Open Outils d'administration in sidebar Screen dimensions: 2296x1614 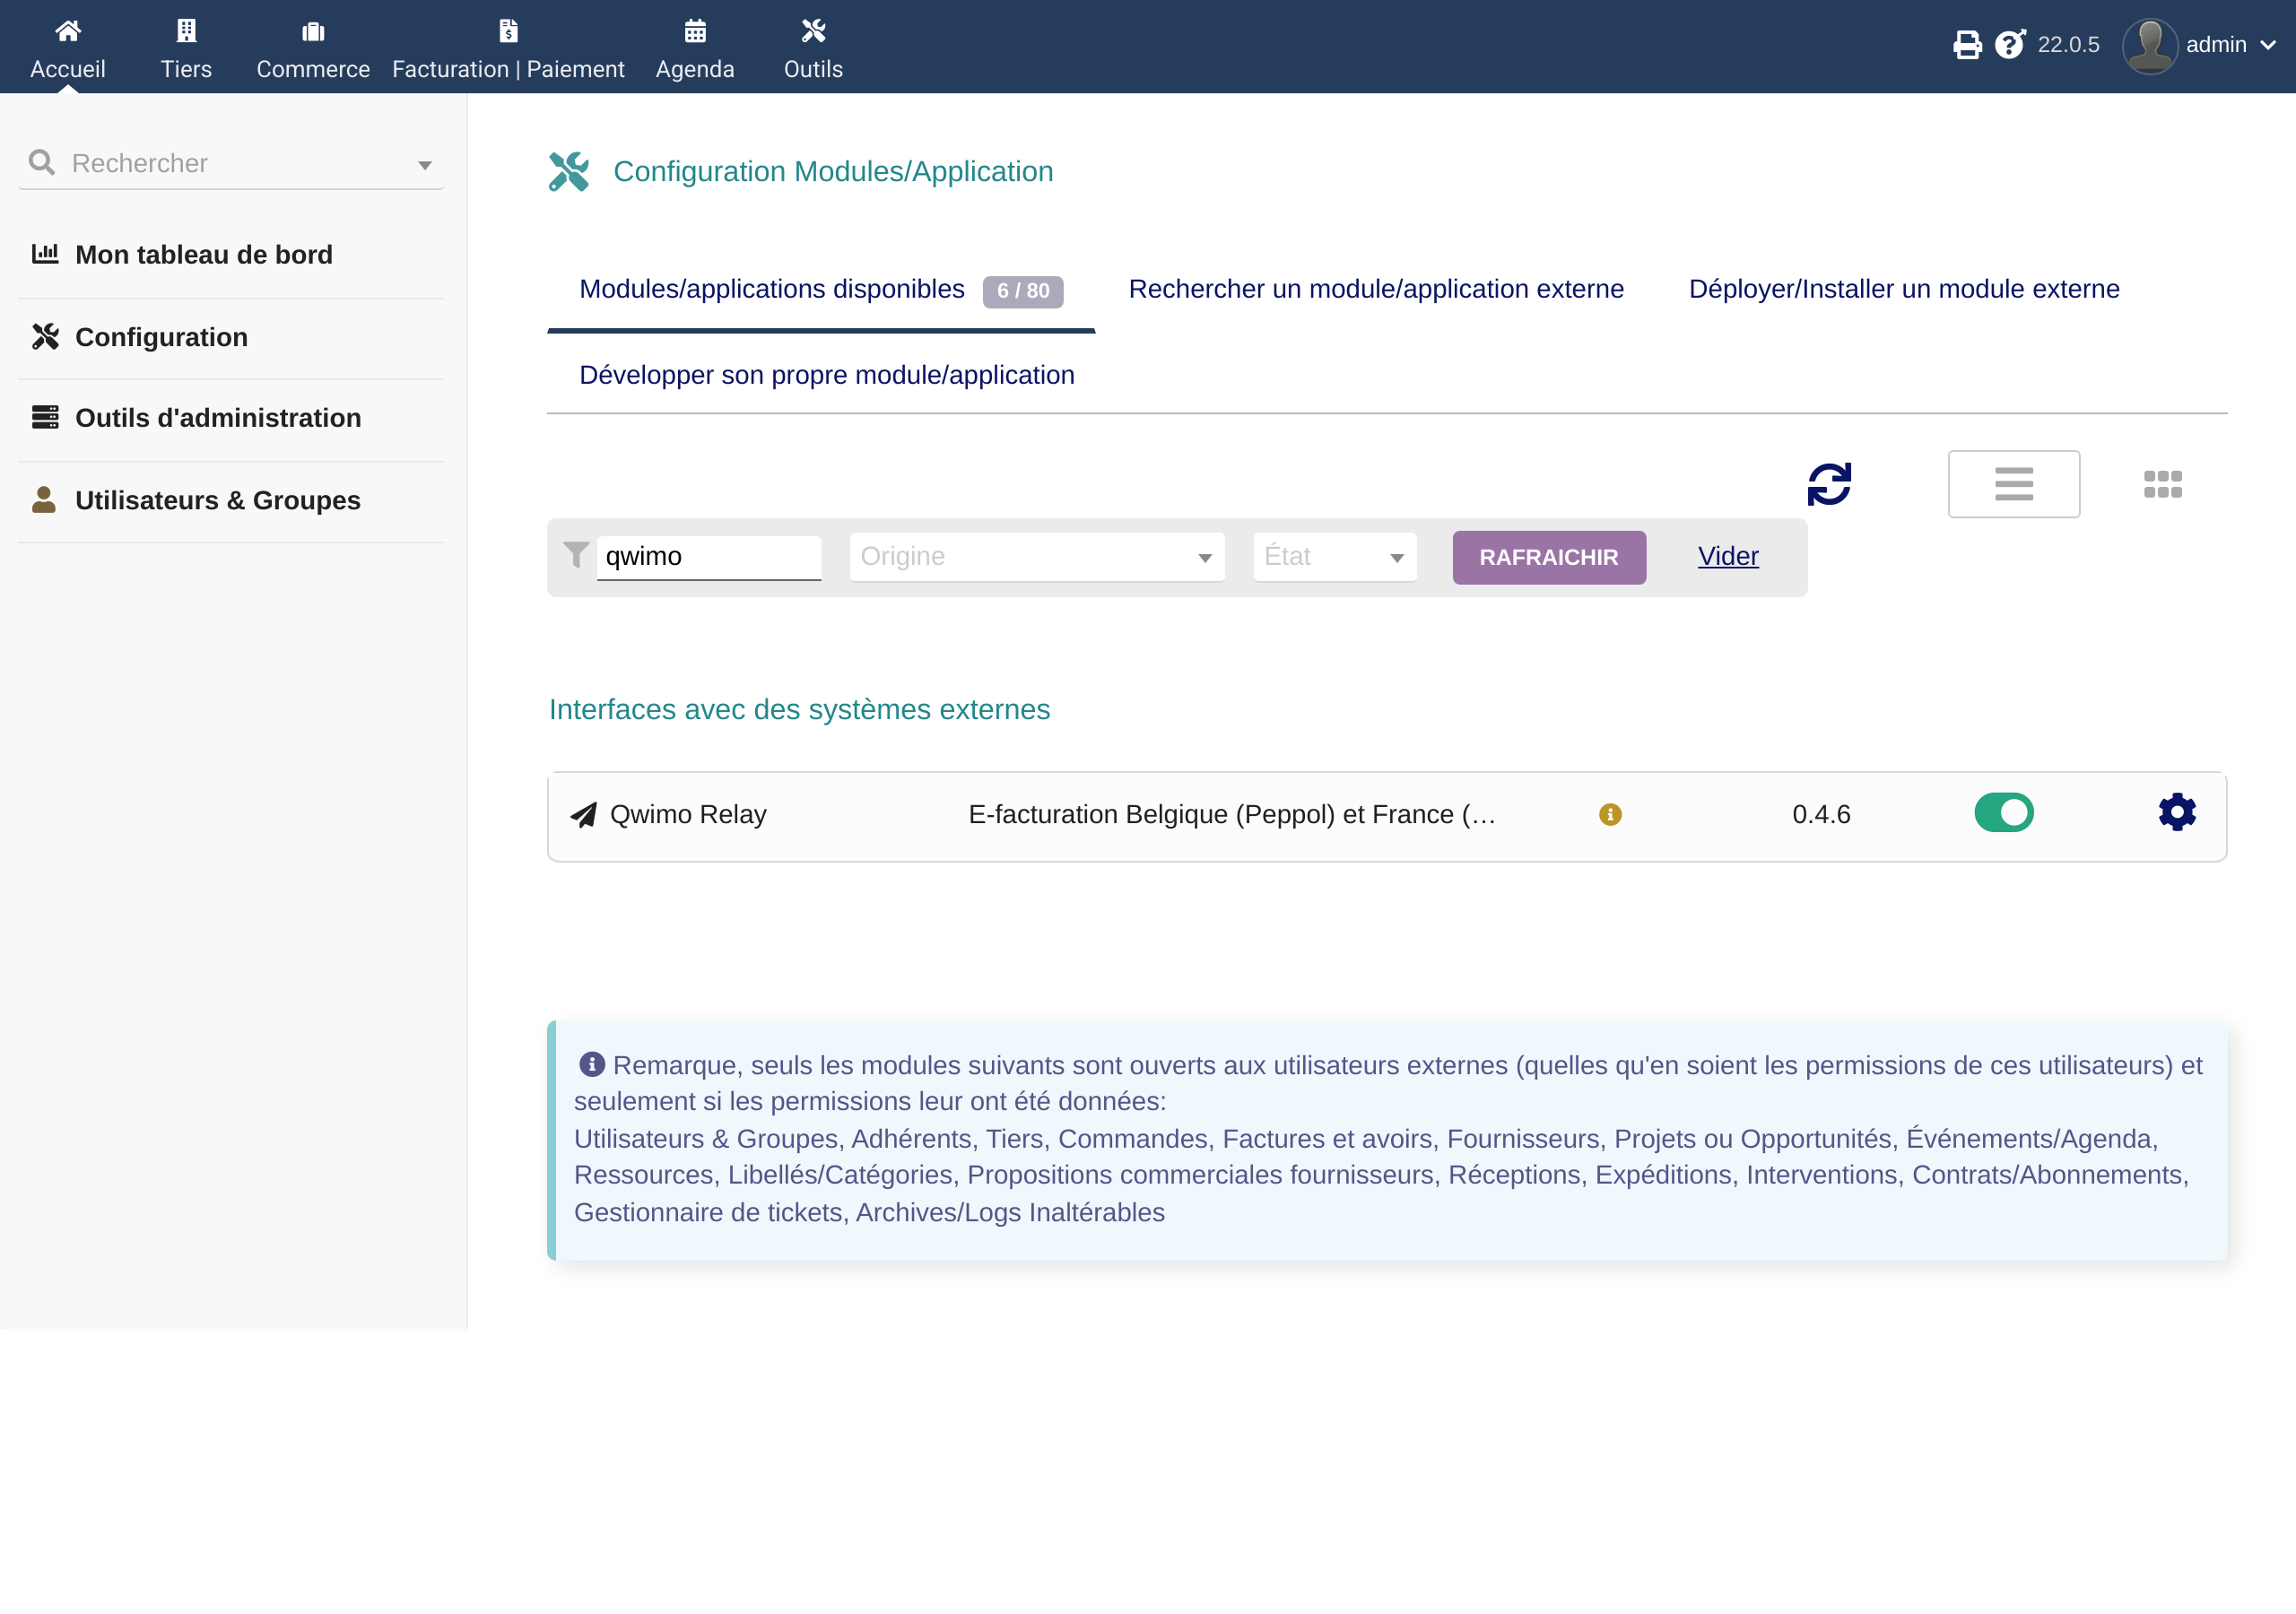click(x=218, y=418)
